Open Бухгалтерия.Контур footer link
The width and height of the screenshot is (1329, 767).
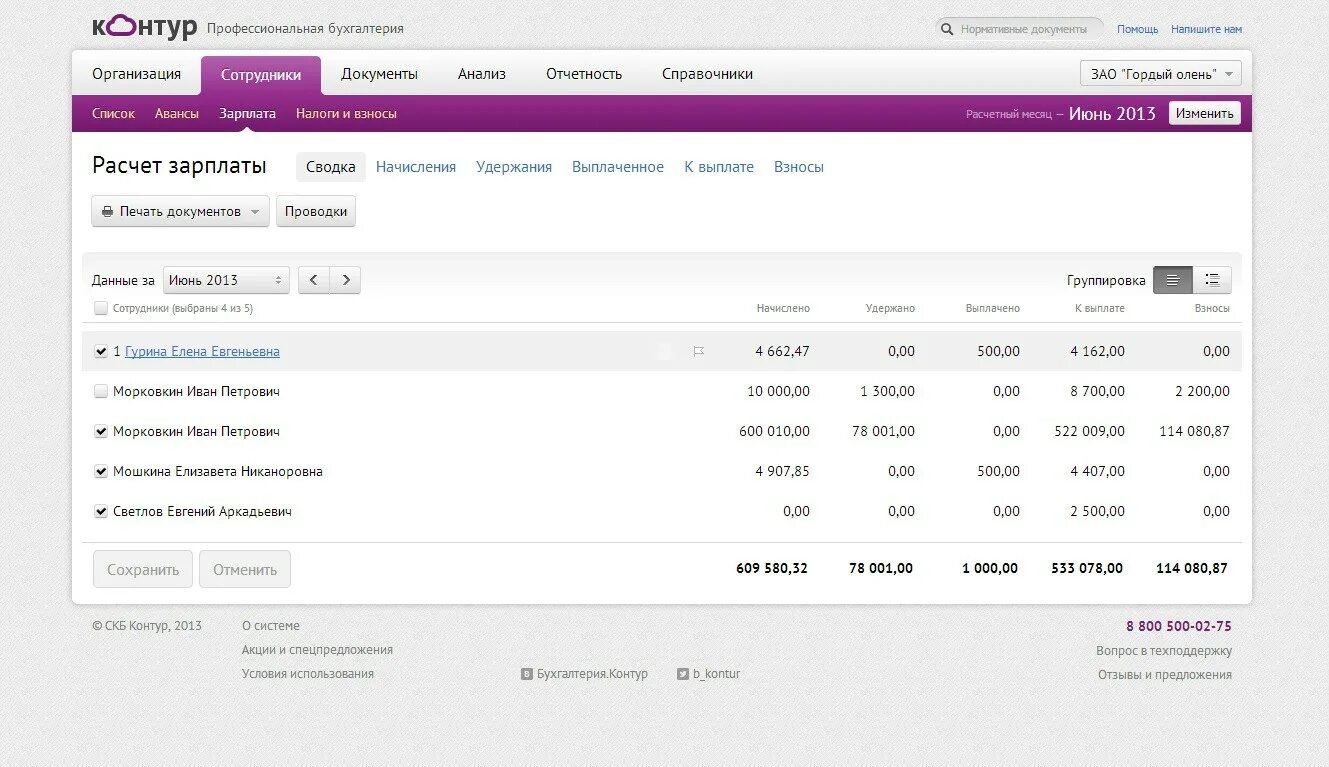(x=592, y=674)
